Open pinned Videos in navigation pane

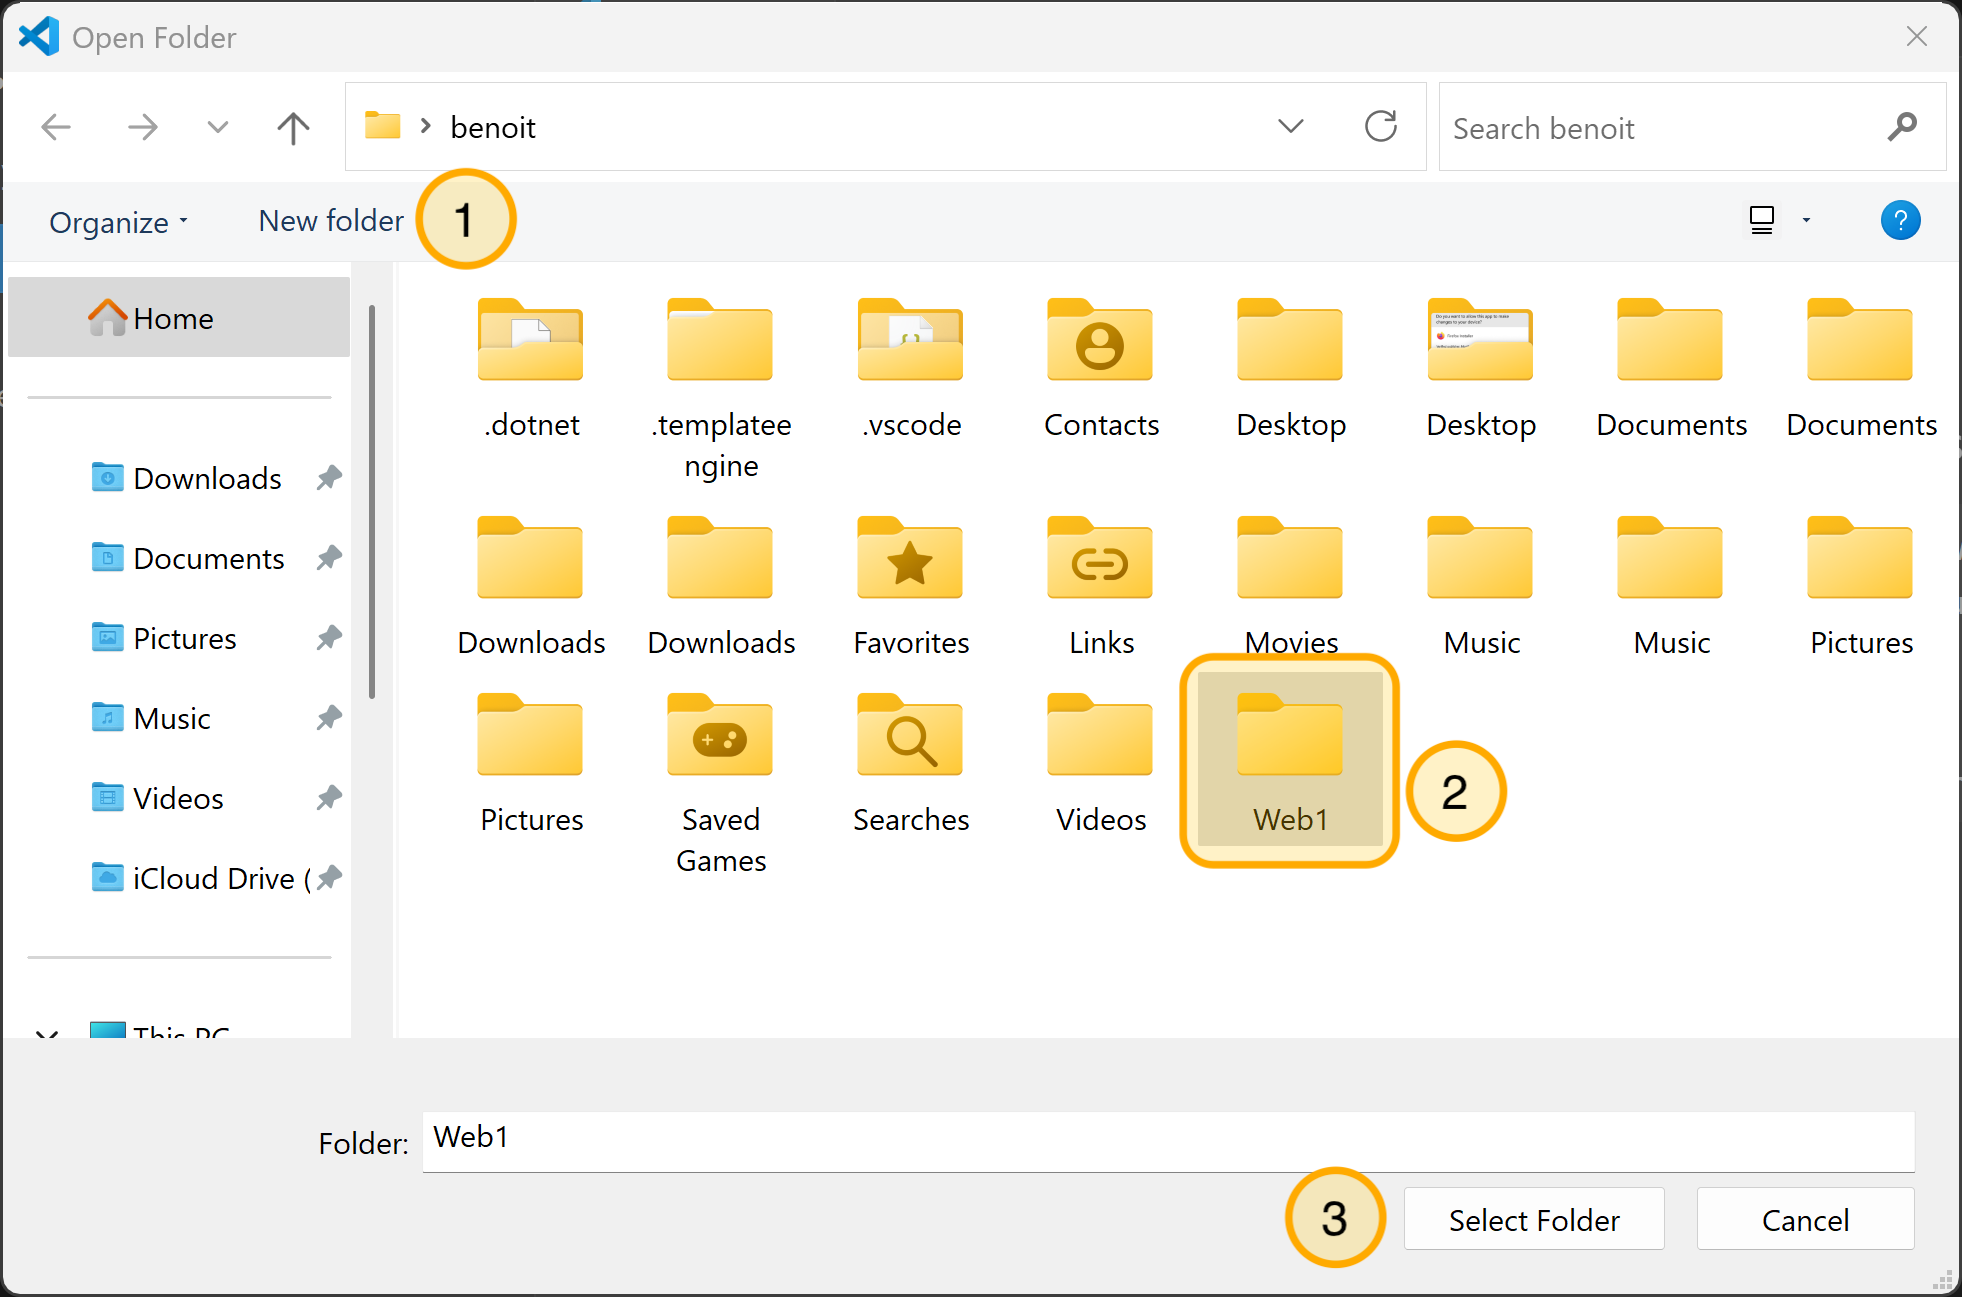(158, 798)
